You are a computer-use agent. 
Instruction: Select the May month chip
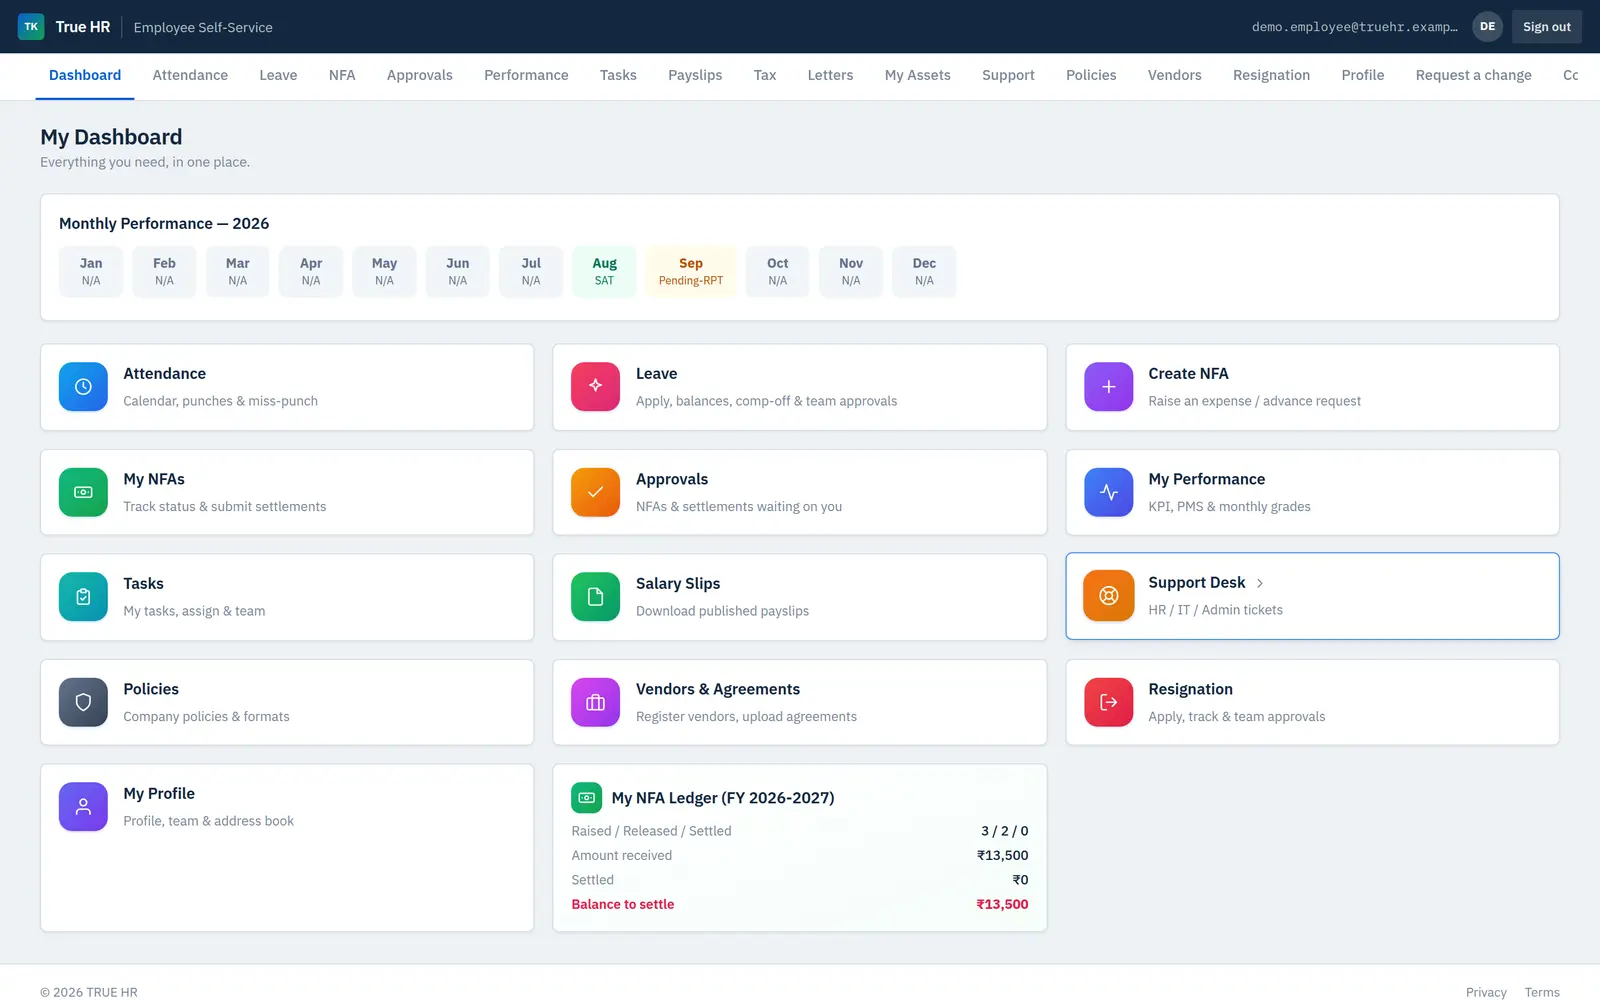[384, 271]
